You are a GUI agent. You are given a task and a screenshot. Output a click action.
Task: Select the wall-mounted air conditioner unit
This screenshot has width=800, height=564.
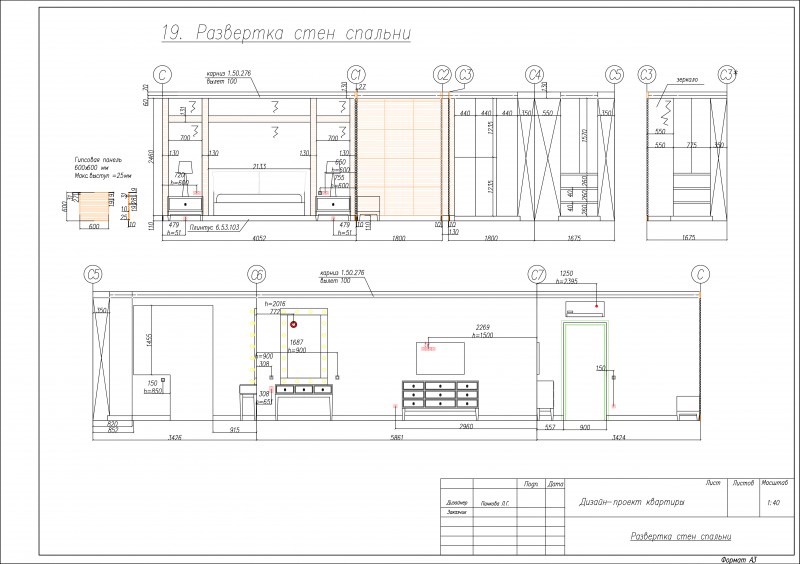[x=585, y=308]
